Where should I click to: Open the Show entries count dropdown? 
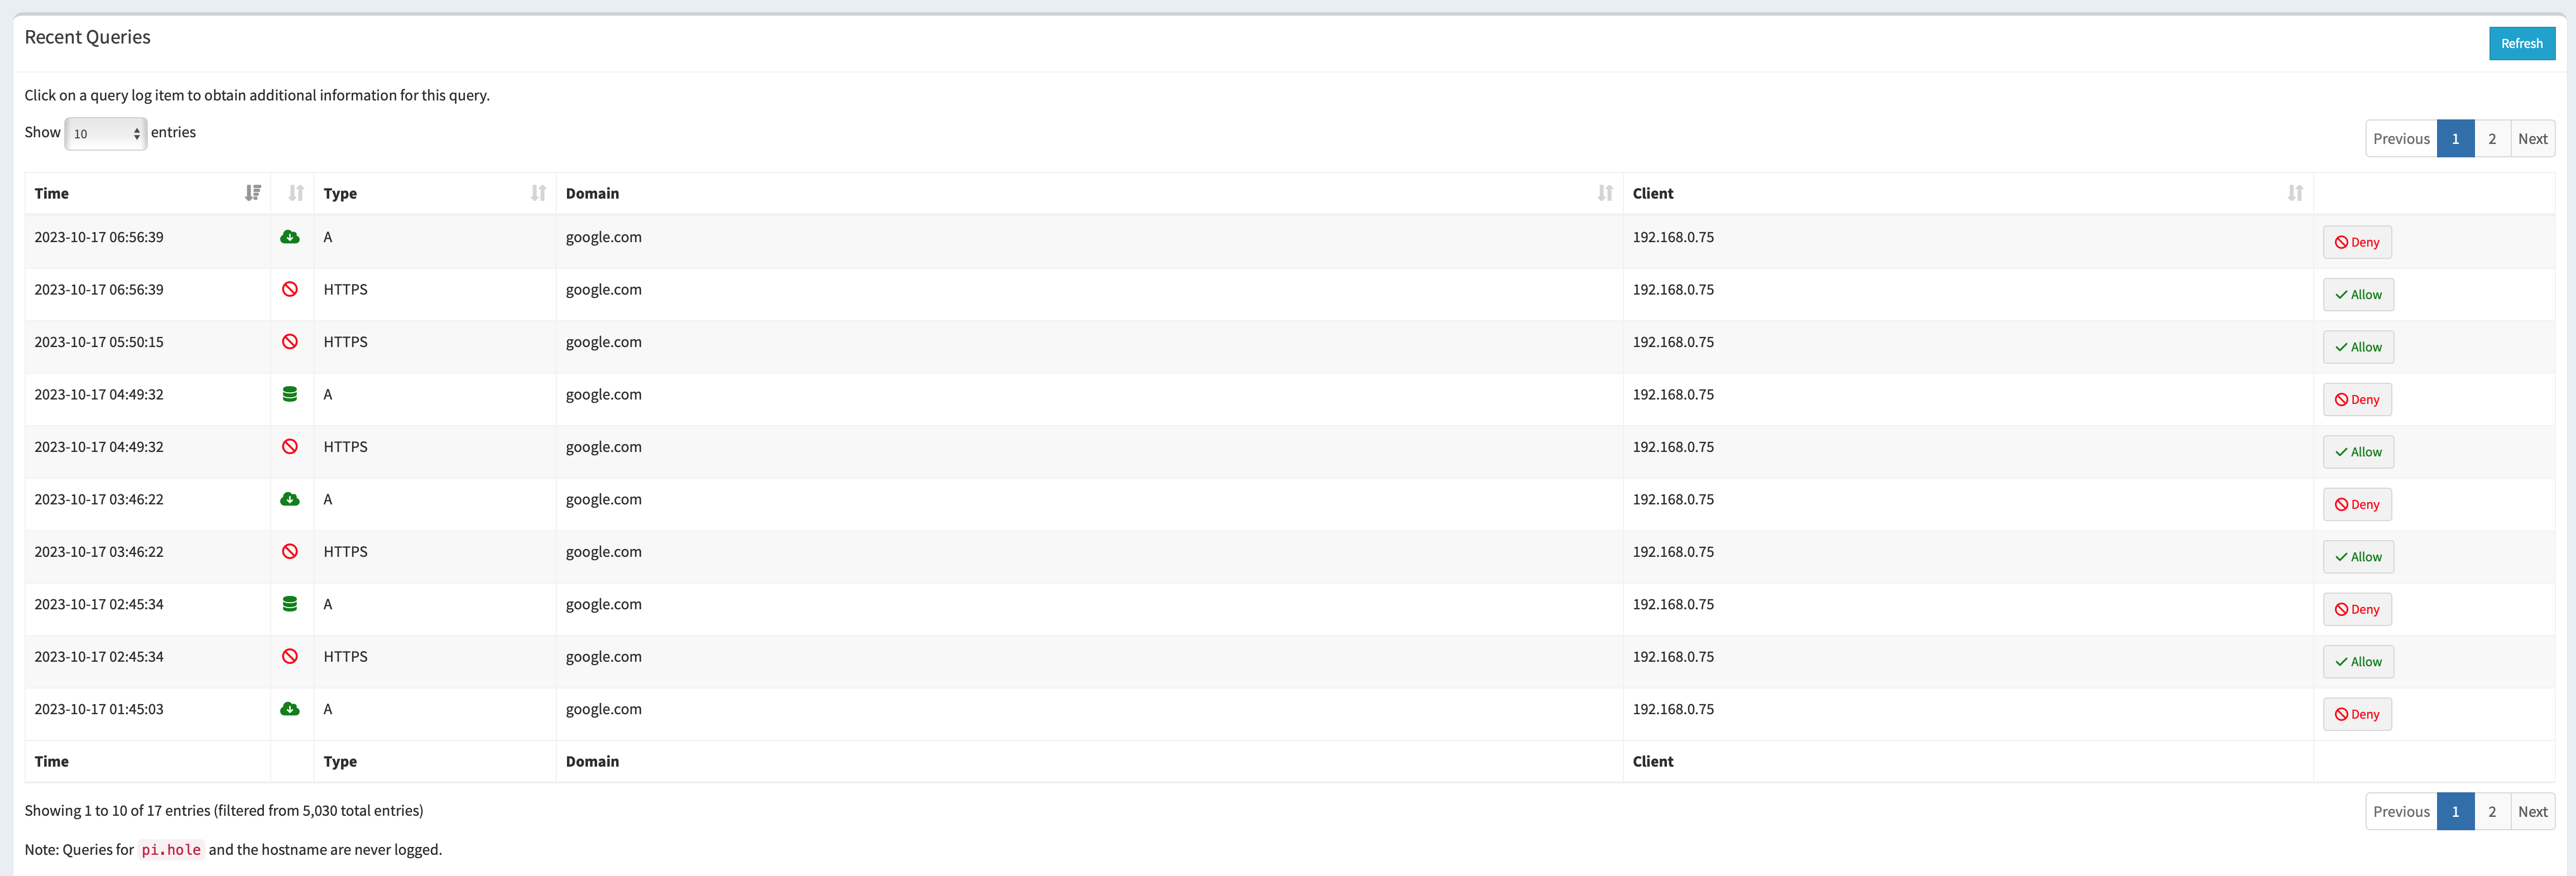pyautogui.click(x=106, y=133)
